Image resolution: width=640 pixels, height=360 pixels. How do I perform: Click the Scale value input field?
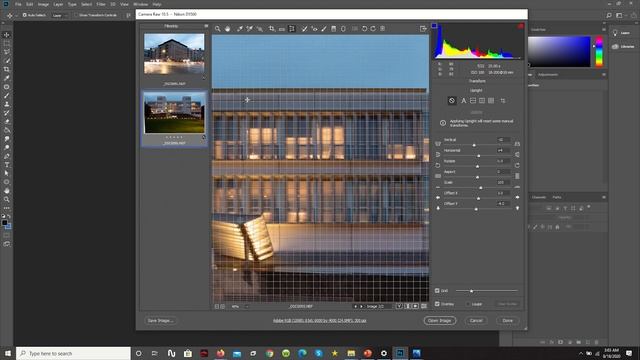[x=503, y=182]
